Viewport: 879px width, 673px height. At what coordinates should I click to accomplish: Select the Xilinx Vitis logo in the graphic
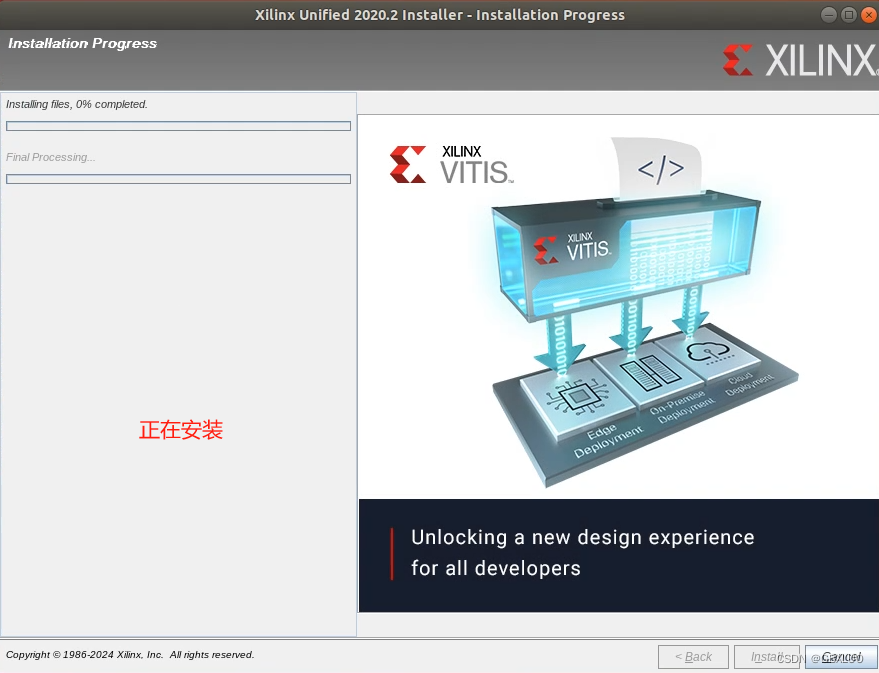coord(452,164)
